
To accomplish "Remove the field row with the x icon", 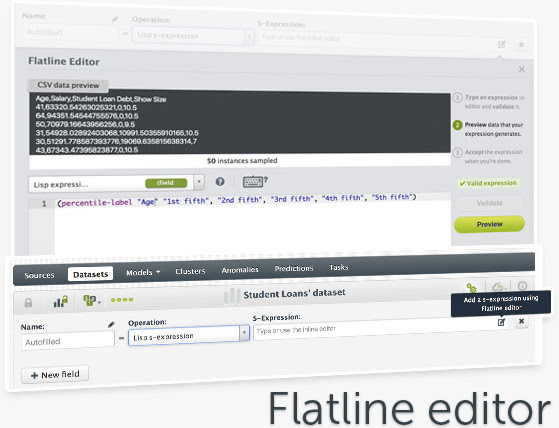I will tap(521, 321).
